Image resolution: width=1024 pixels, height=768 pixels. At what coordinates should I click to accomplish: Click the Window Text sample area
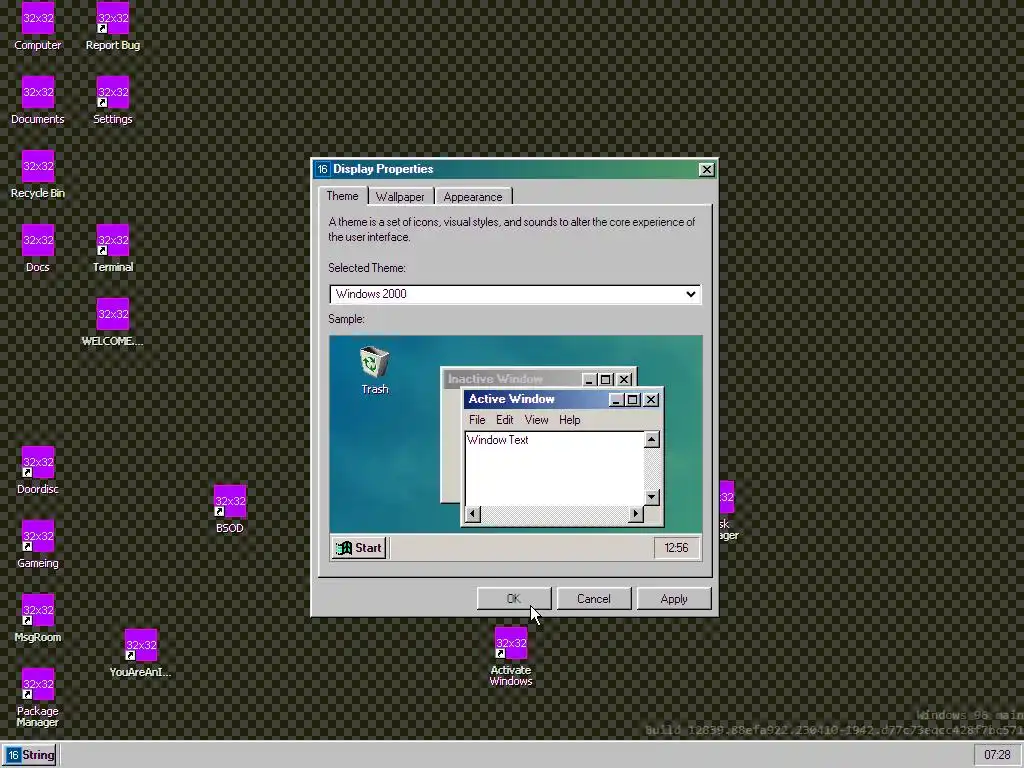tap(554, 468)
